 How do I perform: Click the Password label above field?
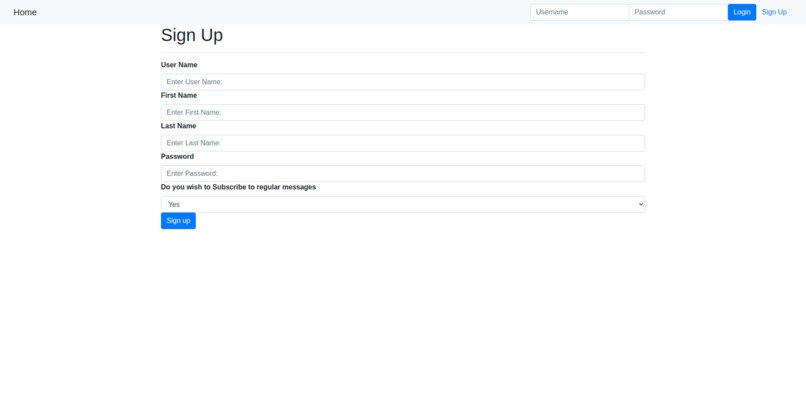pos(177,156)
